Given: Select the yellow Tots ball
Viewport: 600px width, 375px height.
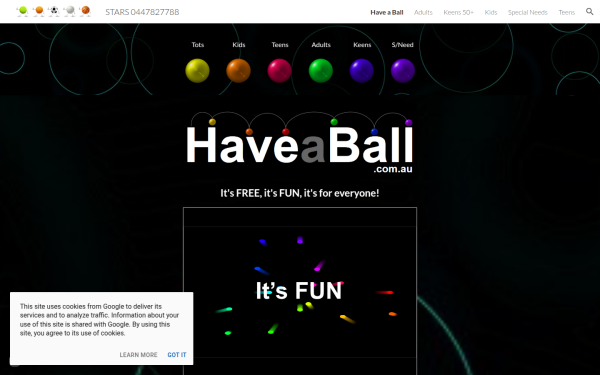Looking at the screenshot, I should click(x=197, y=71).
